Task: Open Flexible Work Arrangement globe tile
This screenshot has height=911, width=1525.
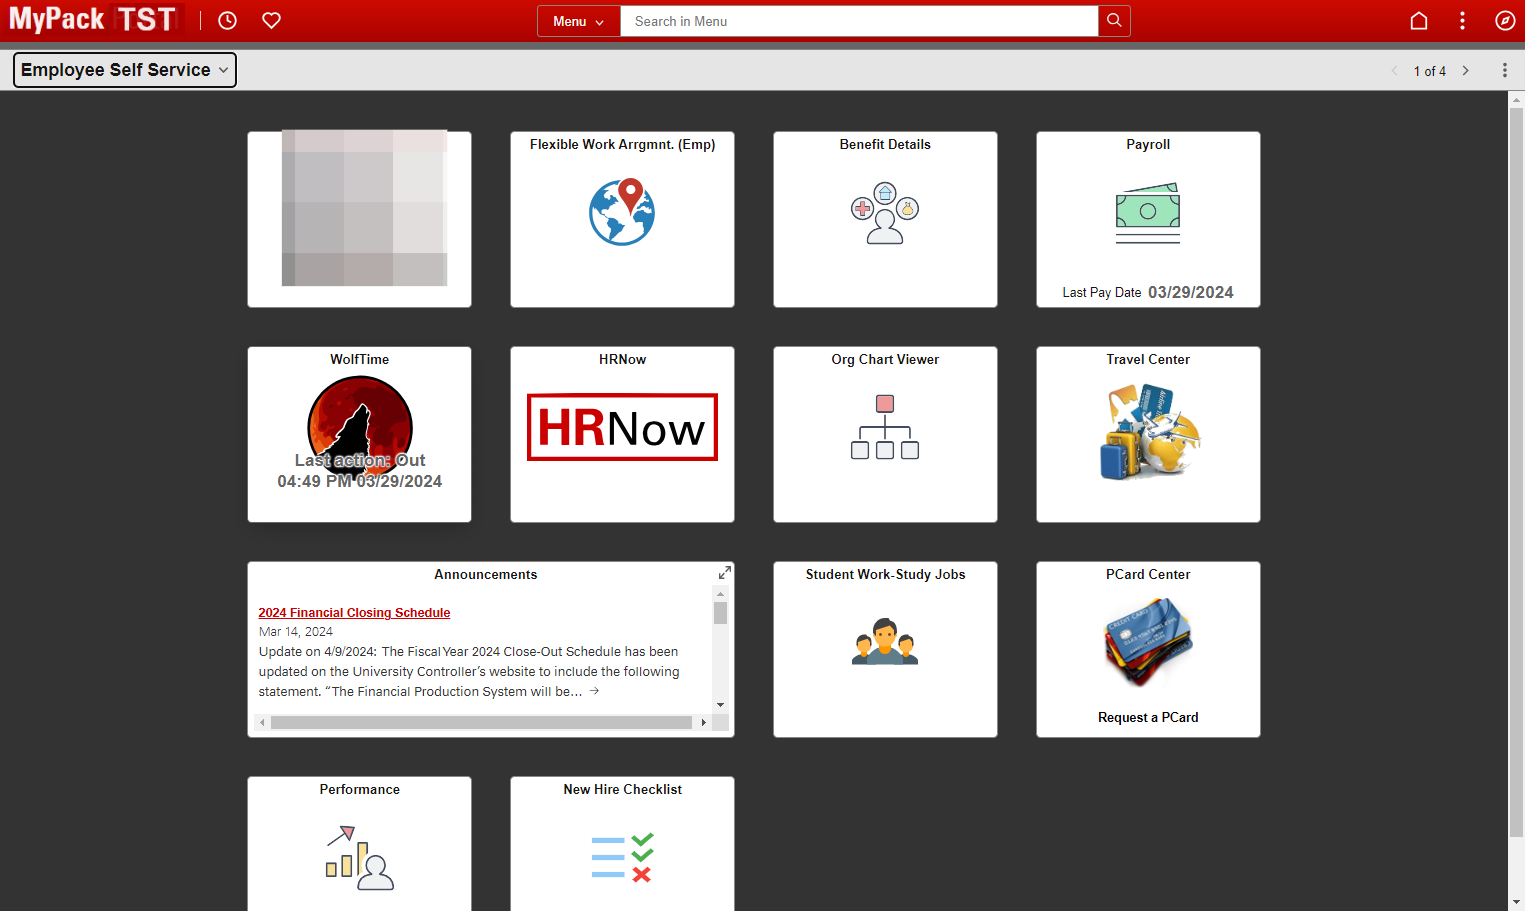Action: (x=622, y=212)
